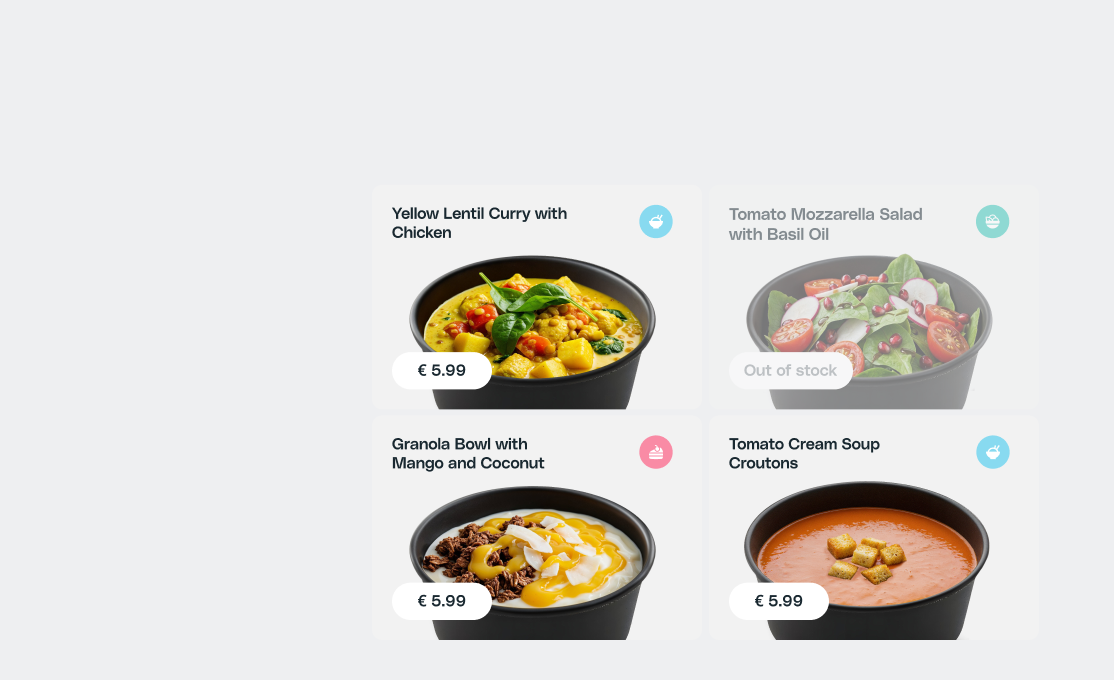
Task: Click the green salad icon on Tomato Mozzarella Salad
Action: tap(993, 222)
